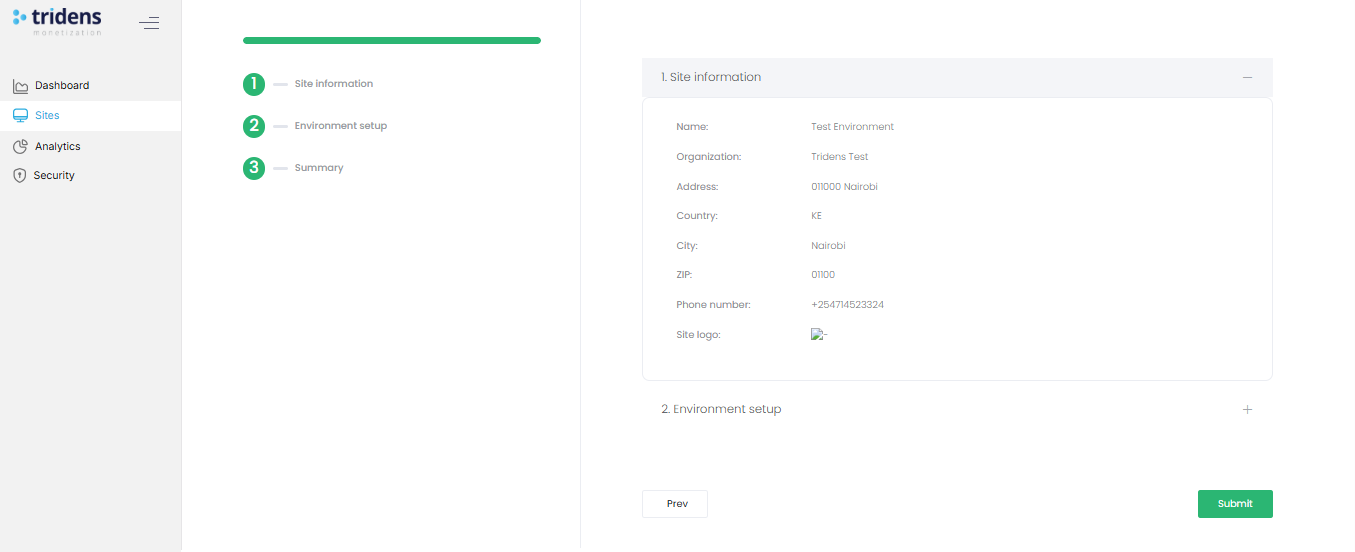Screen dimensions: 1355x552
Task: Click the Address: field label
Action: click(x=697, y=187)
